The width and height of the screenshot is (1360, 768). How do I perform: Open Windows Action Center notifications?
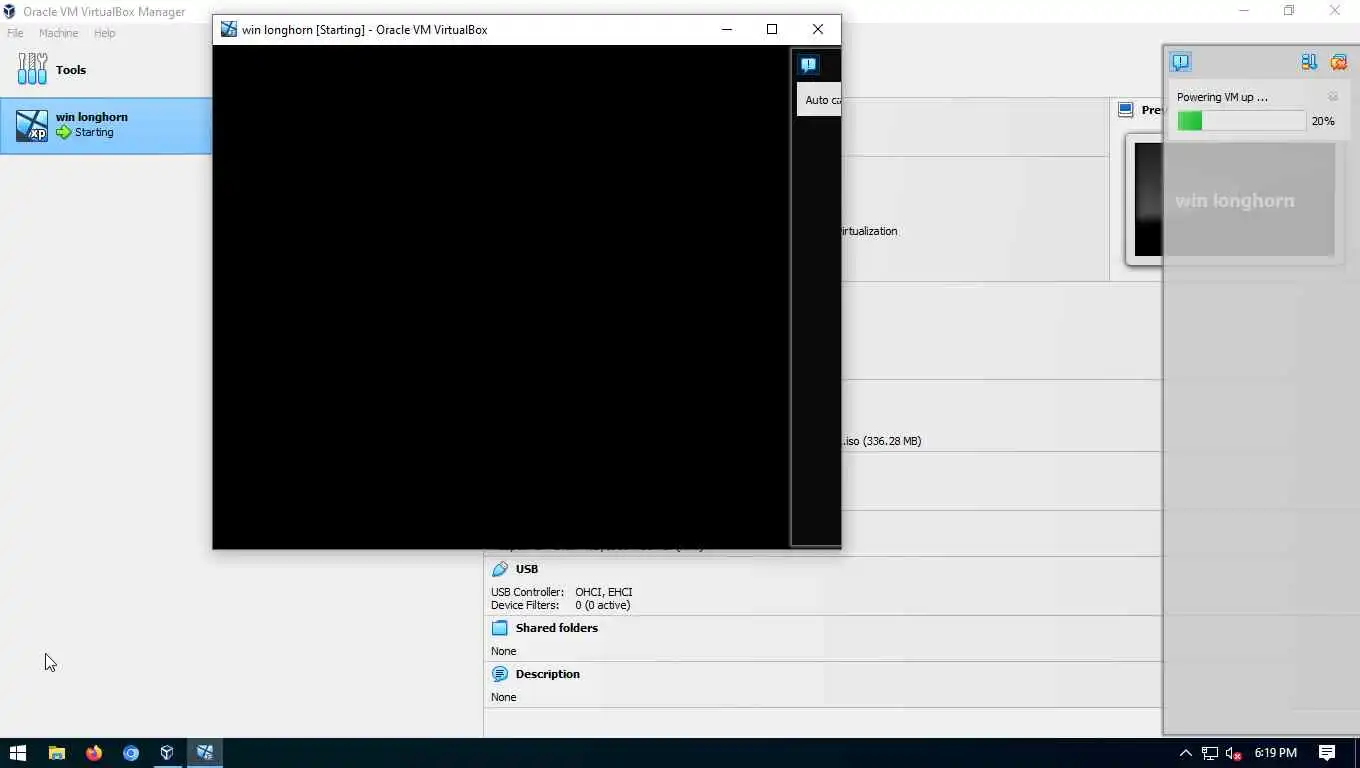pos(1327,753)
